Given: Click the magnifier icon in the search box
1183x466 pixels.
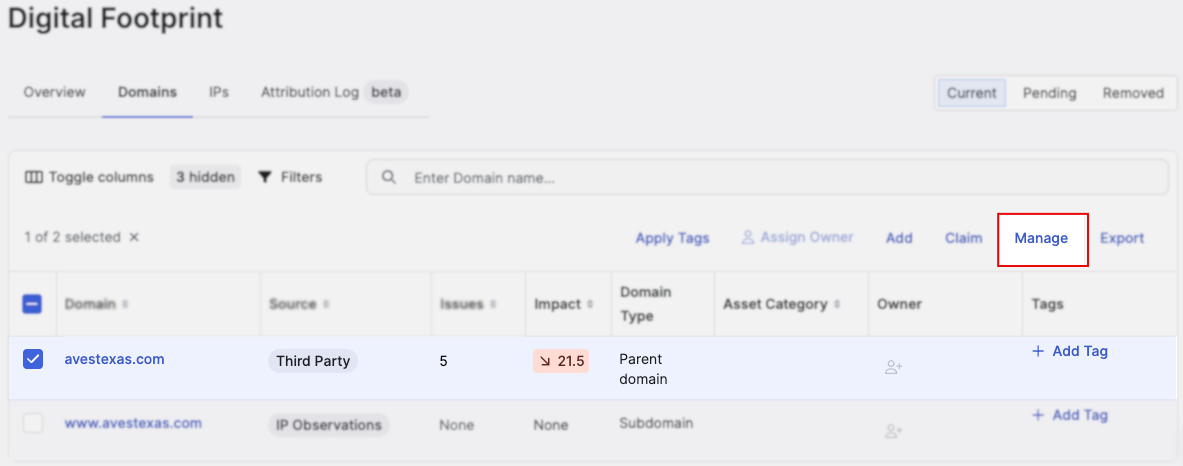Looking at the screenshot, I should (x=389, y=178).
